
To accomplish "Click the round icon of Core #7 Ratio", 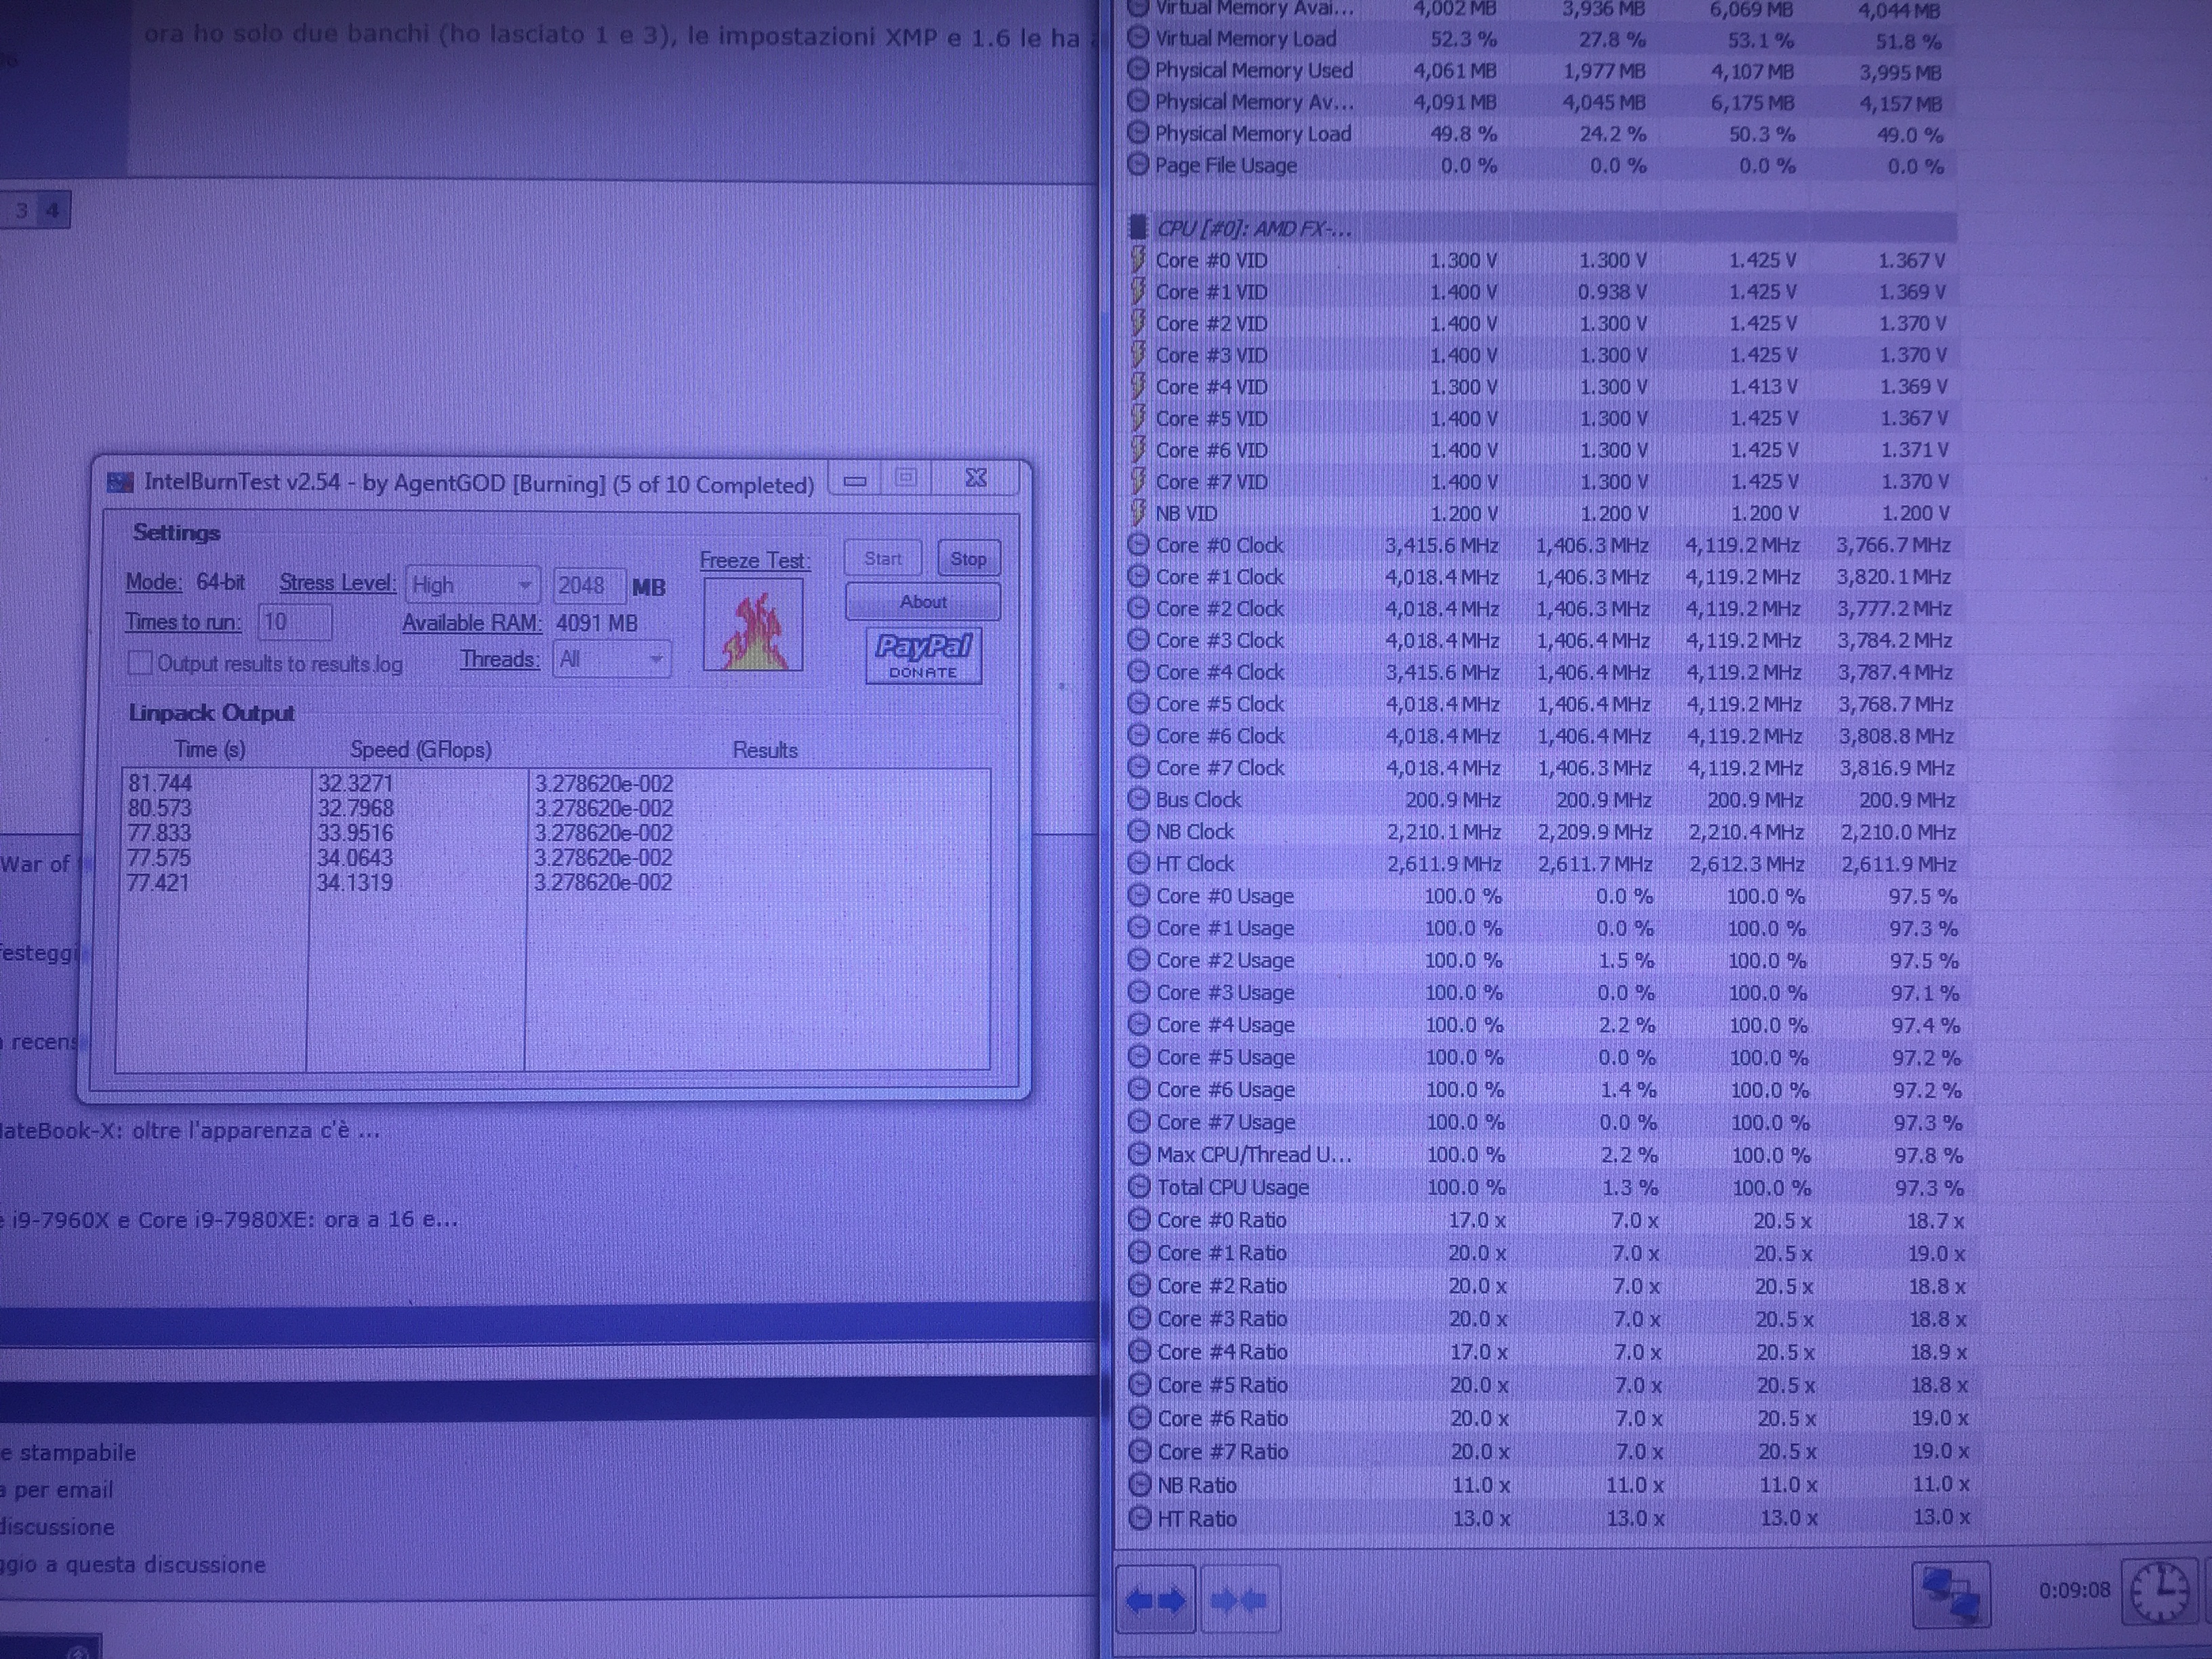I will coord(1139,1451).
